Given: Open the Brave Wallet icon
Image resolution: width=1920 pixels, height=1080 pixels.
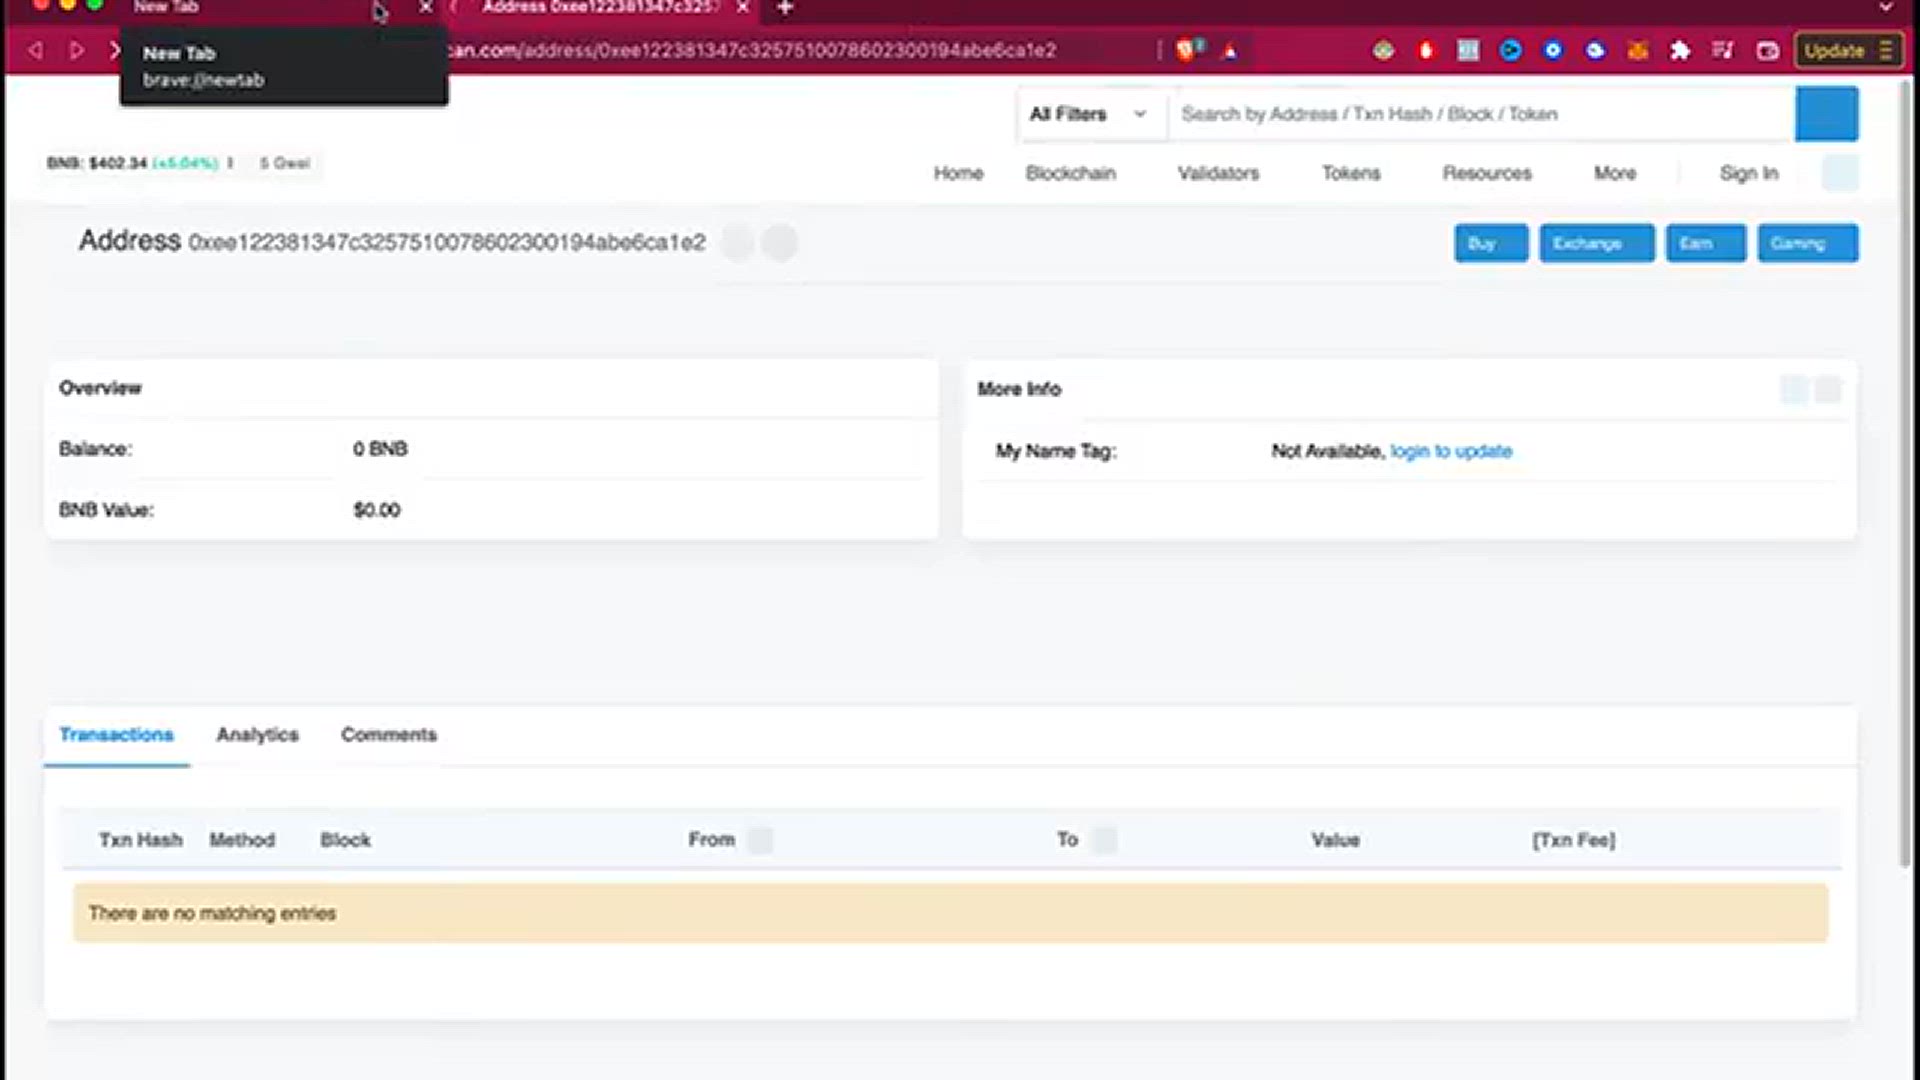Looking at the screenshot, I should [1767, 50].
